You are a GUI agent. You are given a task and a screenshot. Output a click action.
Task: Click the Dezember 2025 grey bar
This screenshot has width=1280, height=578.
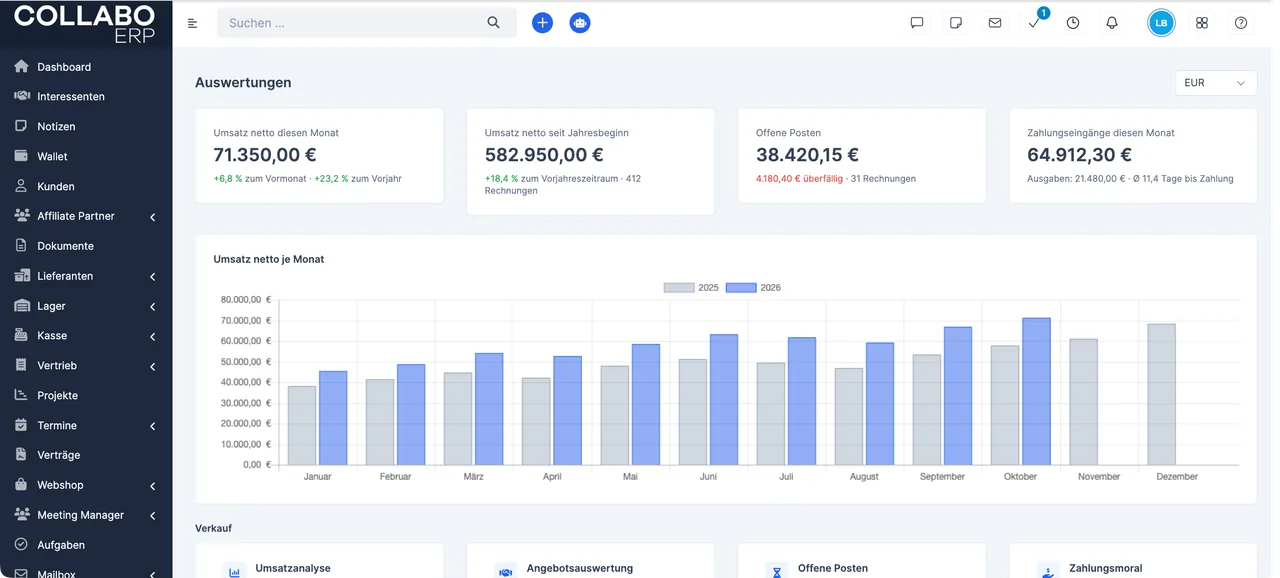tap(1162, 394)
